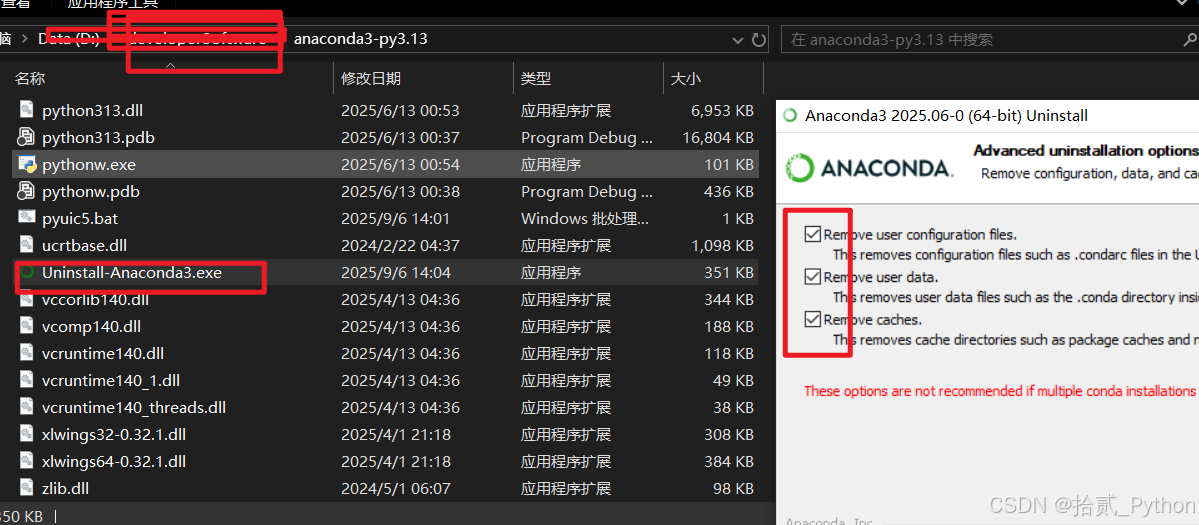1199x525 pixels.
Task: Click the zlib.dll file icon
Action: [26, 488]
